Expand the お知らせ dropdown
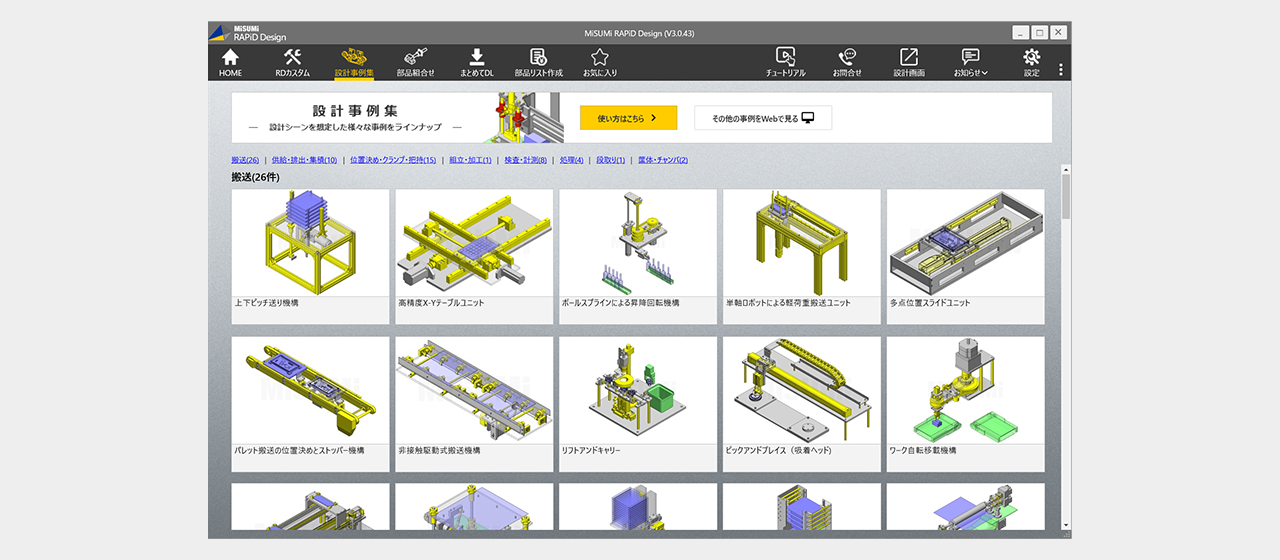 click(970, 62)
